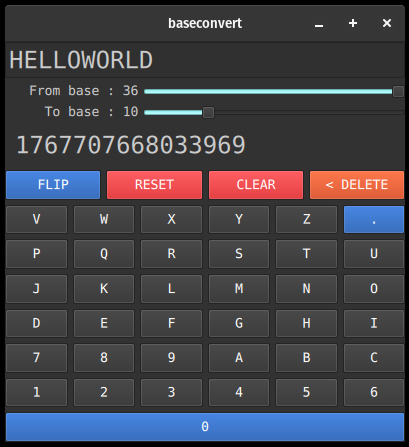
Task: Tap the letter H key
Action: click(x=306, y=323)
